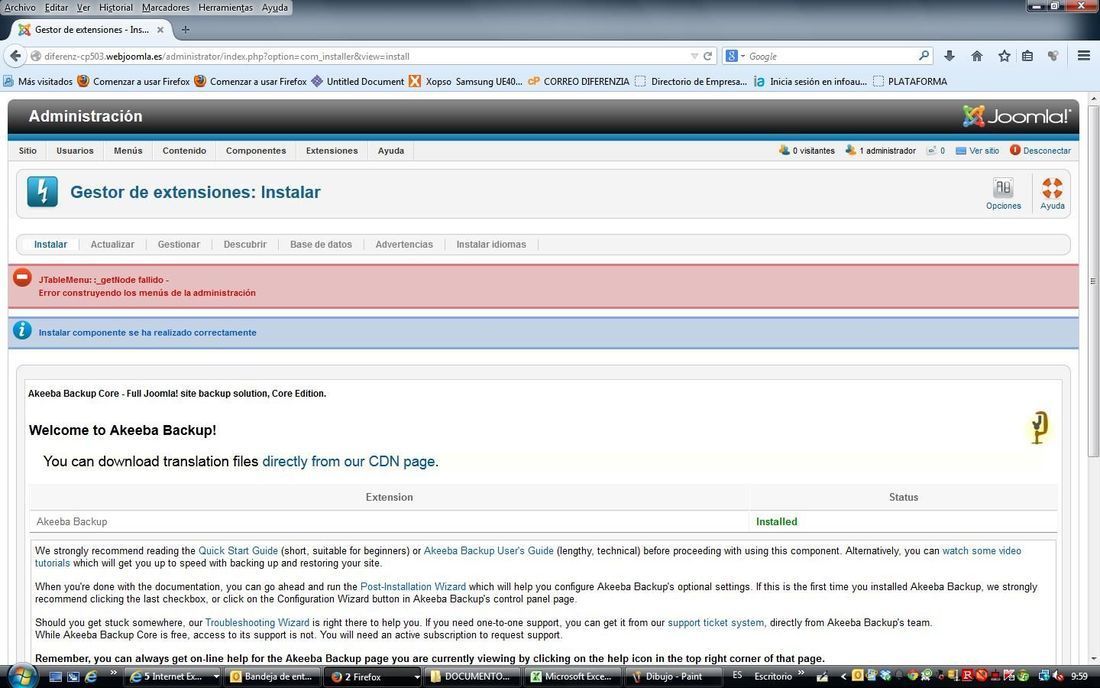Open the directly from our CDN page link
Screen dimensions: 1100x688
[x=349, y=461]
